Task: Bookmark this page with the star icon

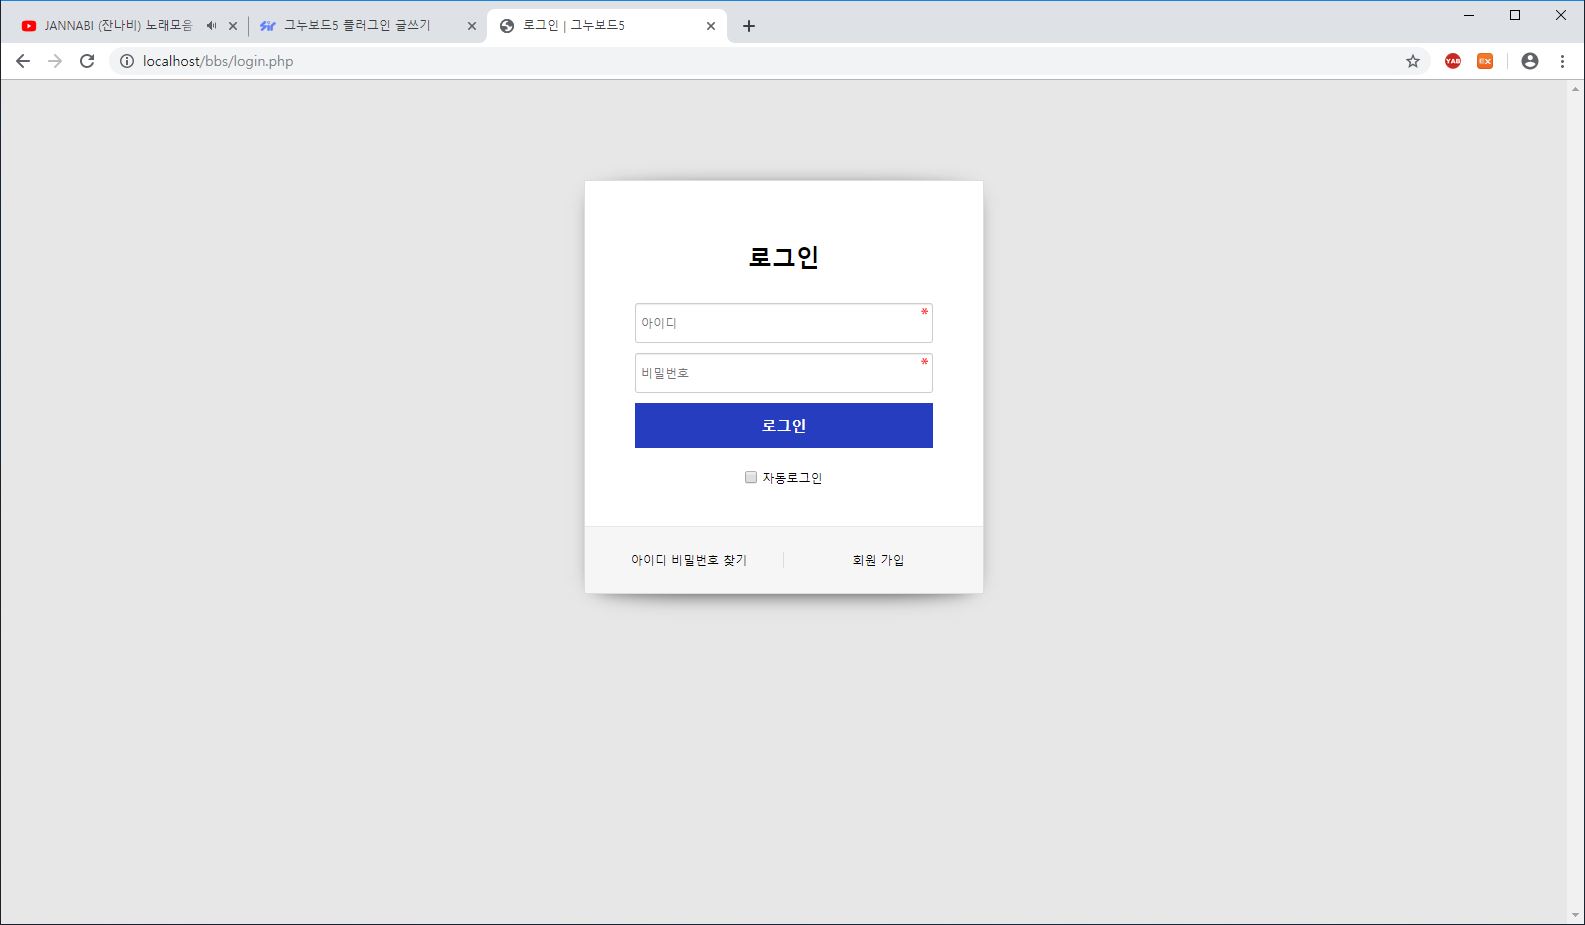Action: (x=1412, y=61)
